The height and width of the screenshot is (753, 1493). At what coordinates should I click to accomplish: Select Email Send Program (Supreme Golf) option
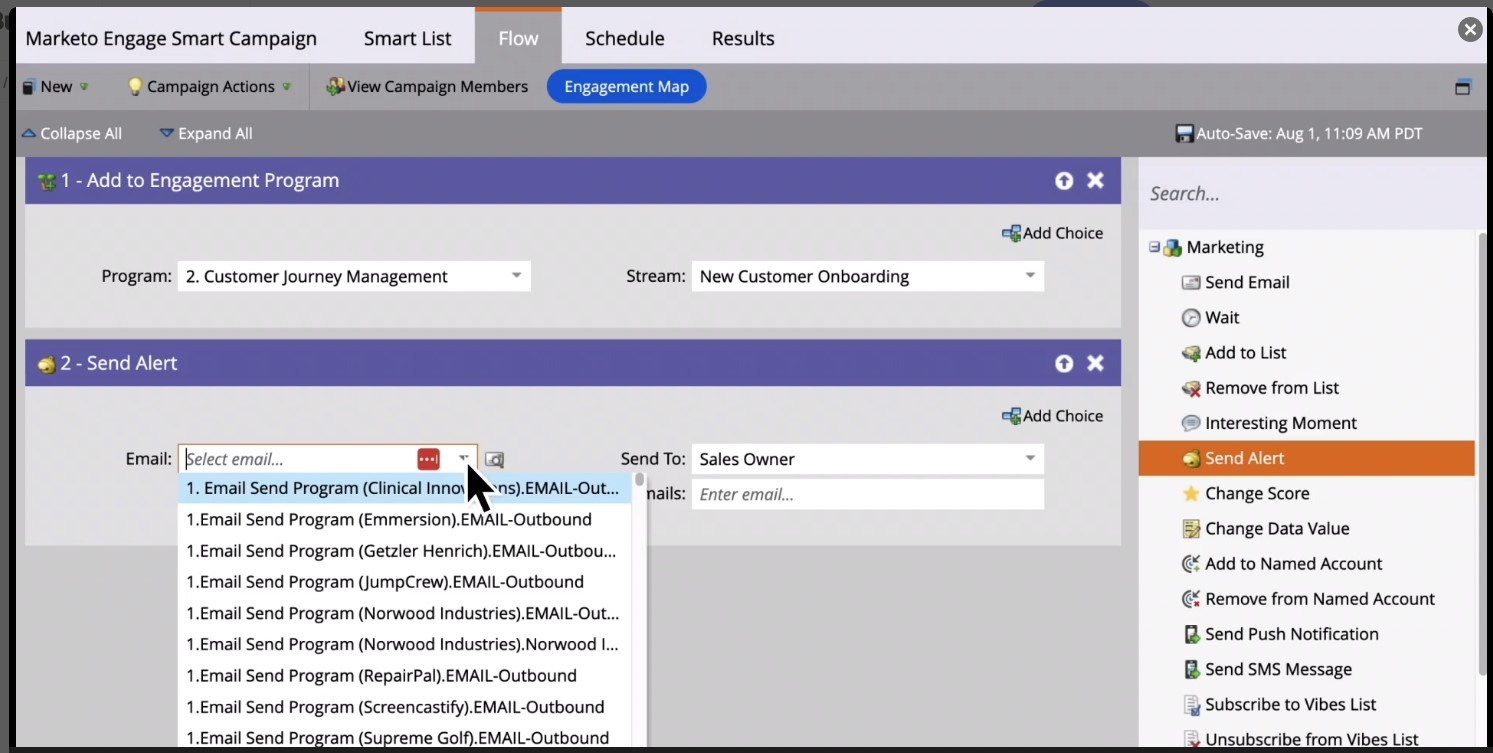[405, 738]
